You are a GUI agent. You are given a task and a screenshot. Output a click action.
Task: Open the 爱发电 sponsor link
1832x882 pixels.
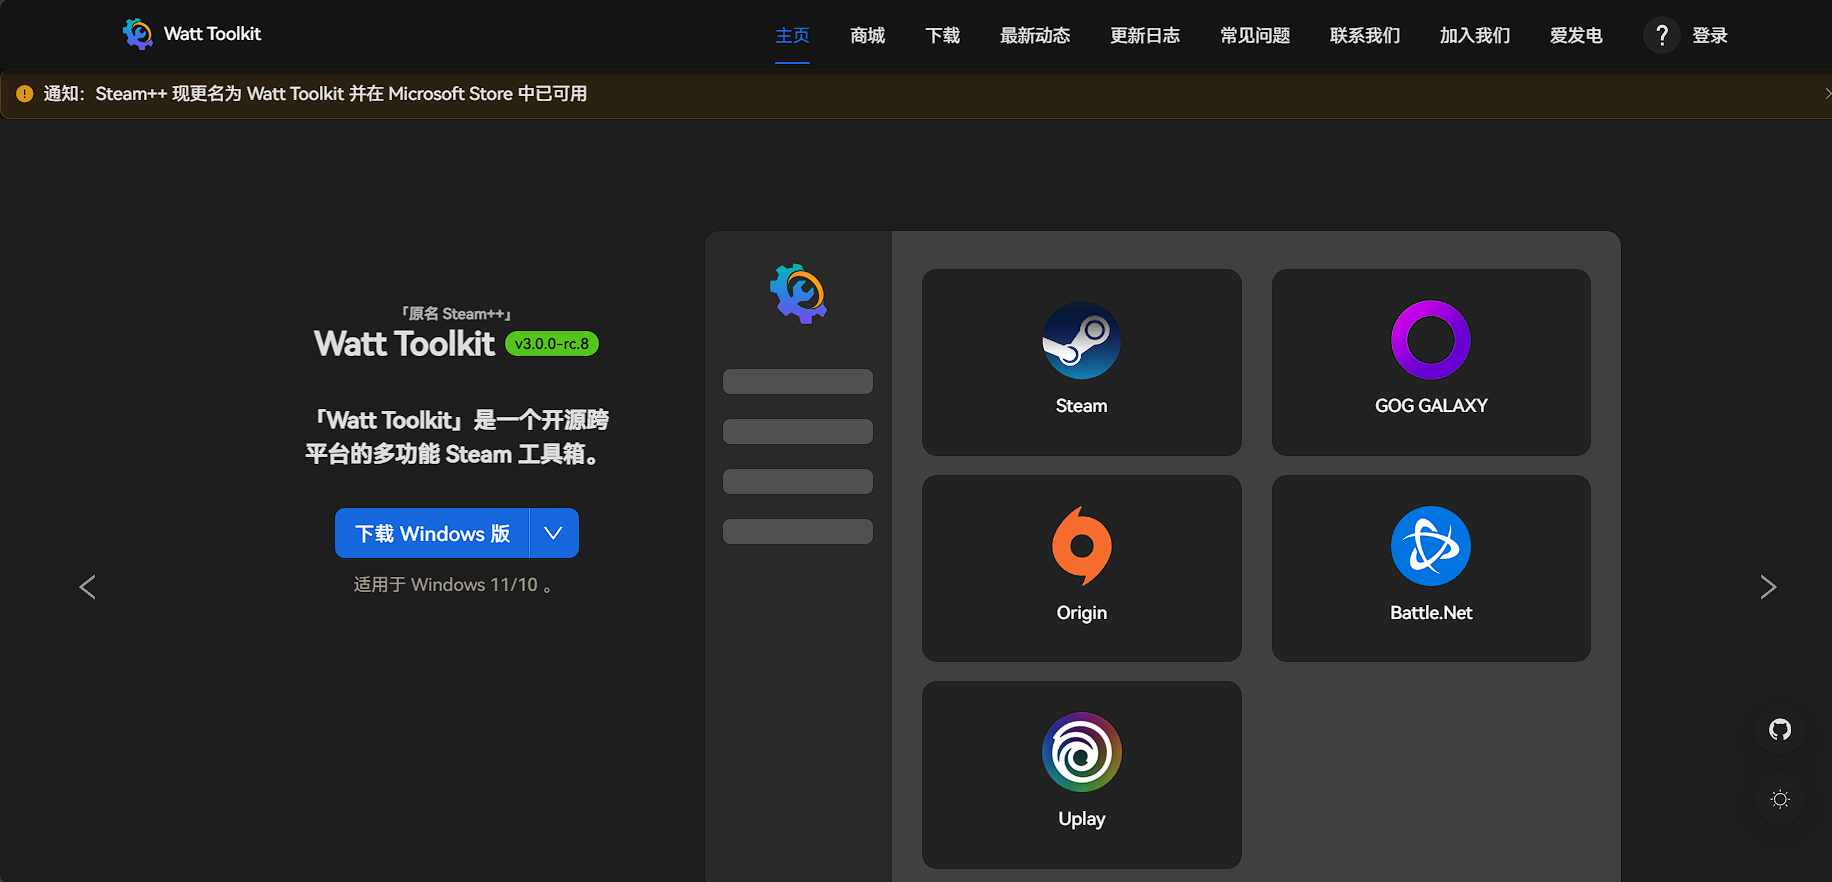pyautogui.click(x=1576, y=36)
